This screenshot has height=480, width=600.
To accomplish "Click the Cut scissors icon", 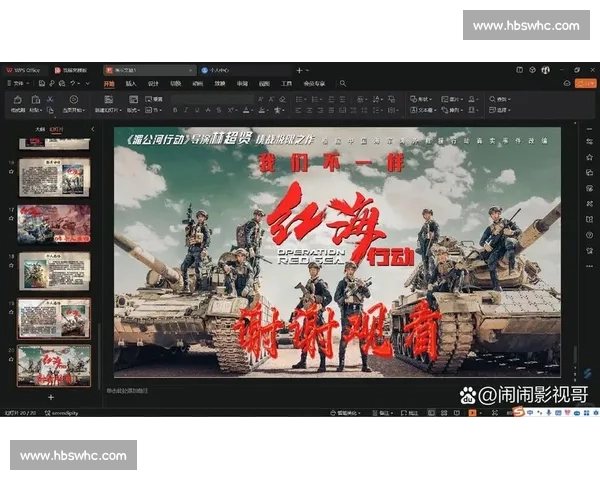I will (50, 99).
